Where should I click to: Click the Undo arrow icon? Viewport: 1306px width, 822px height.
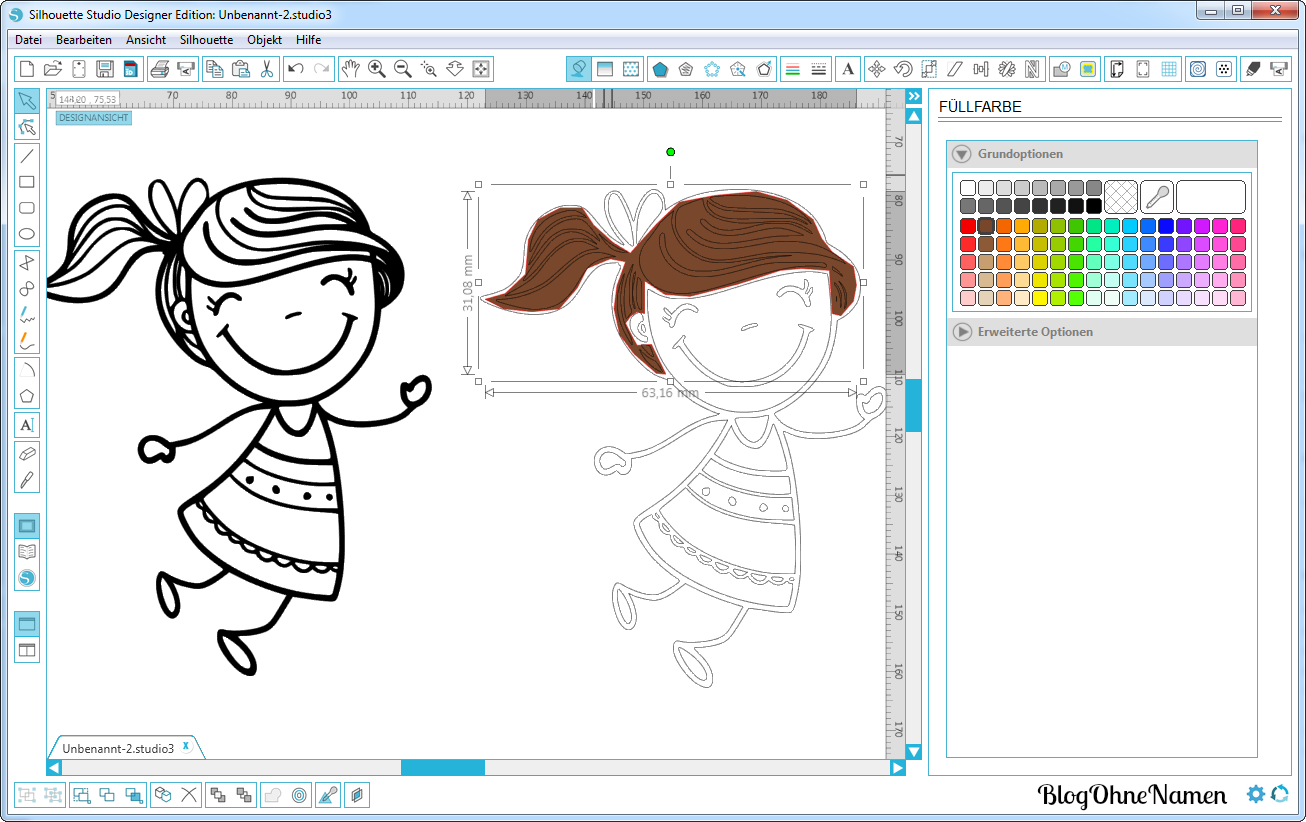[295, 69]
